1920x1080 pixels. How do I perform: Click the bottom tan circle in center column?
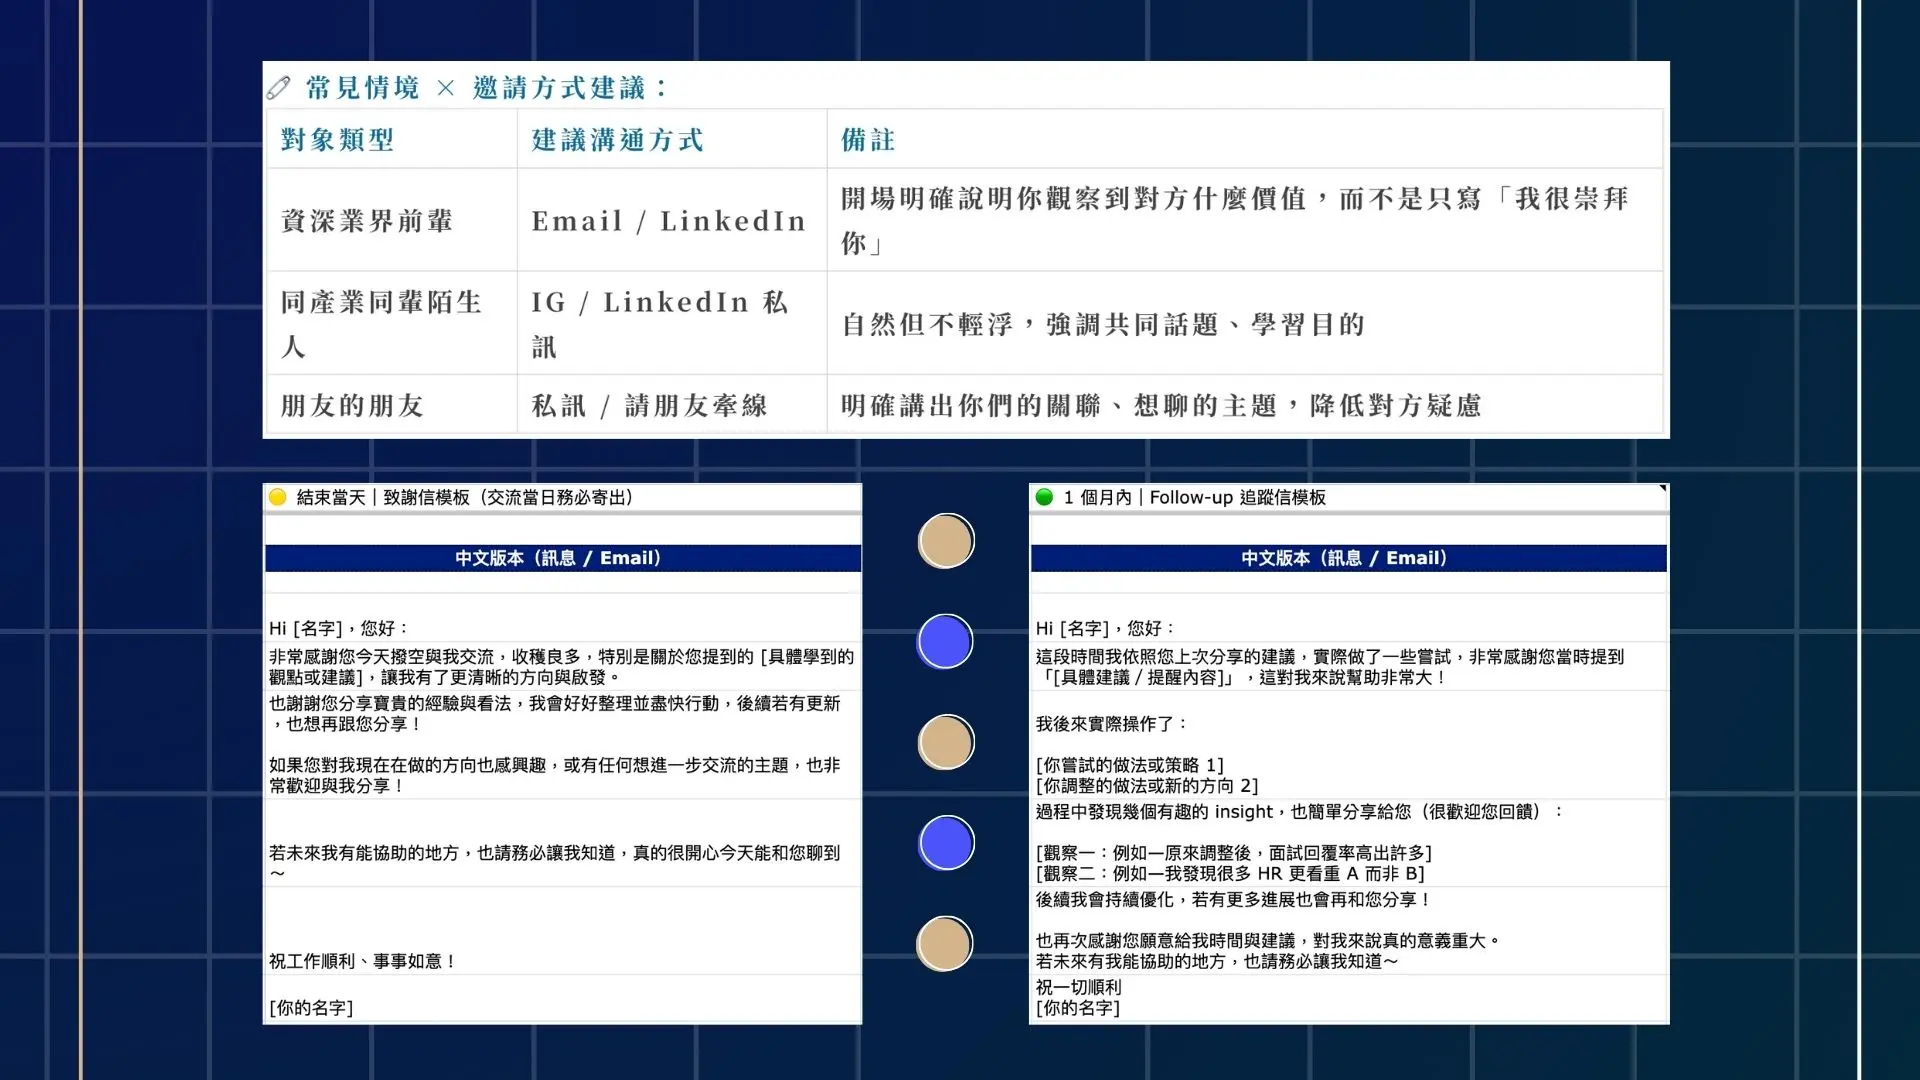pyautogui.click(x=945, y=944)
